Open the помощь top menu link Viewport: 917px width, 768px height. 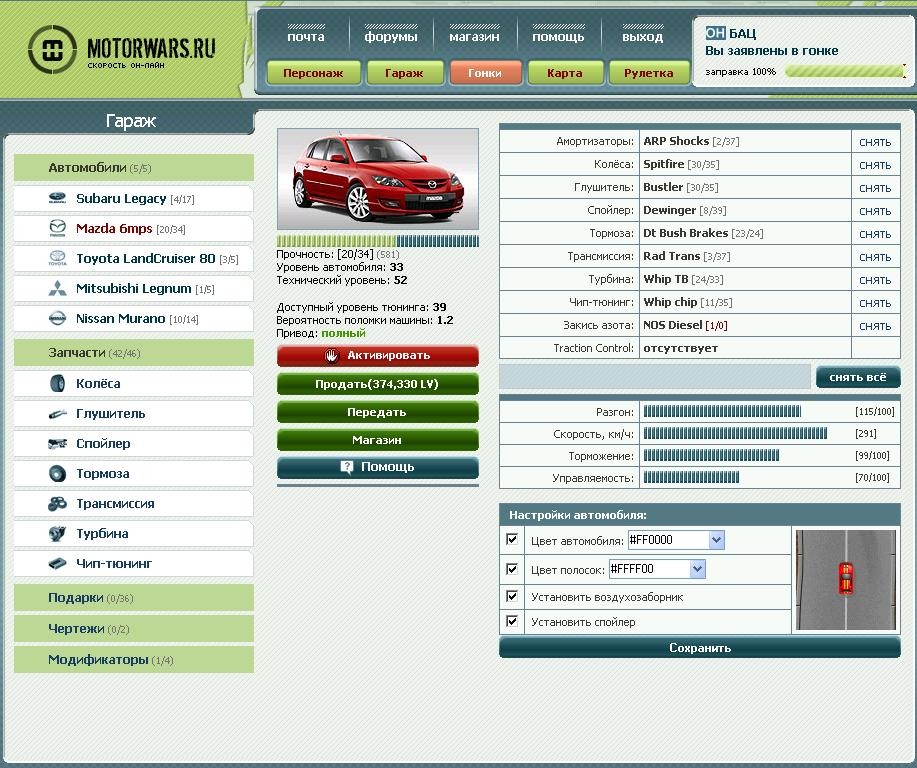point(558,36)
